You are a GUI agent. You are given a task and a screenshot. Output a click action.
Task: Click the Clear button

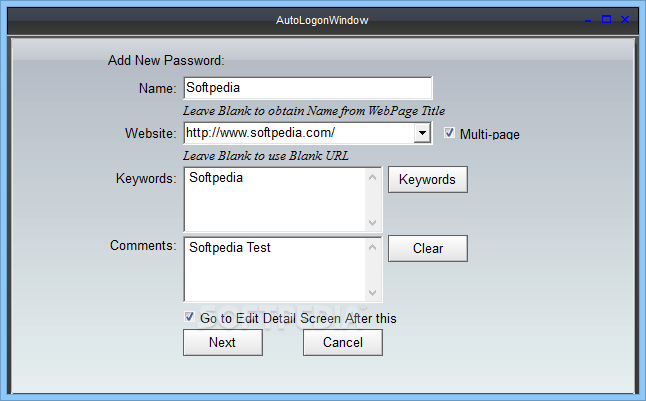(x=428, y=249)
